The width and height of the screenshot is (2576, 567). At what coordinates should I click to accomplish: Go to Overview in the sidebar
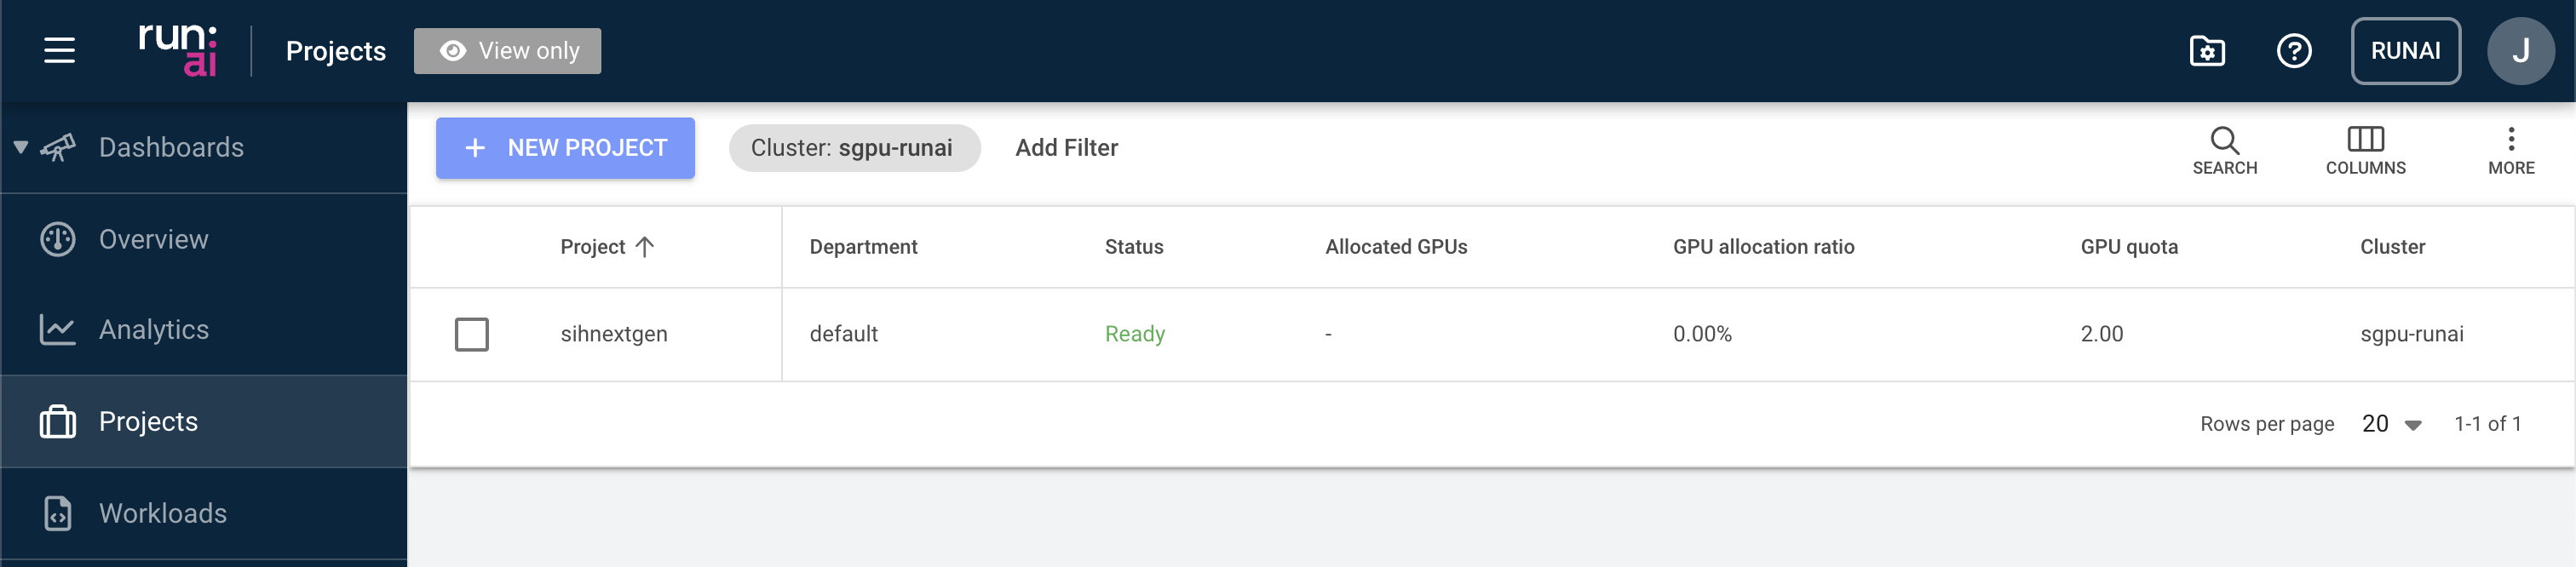(153, 240)
